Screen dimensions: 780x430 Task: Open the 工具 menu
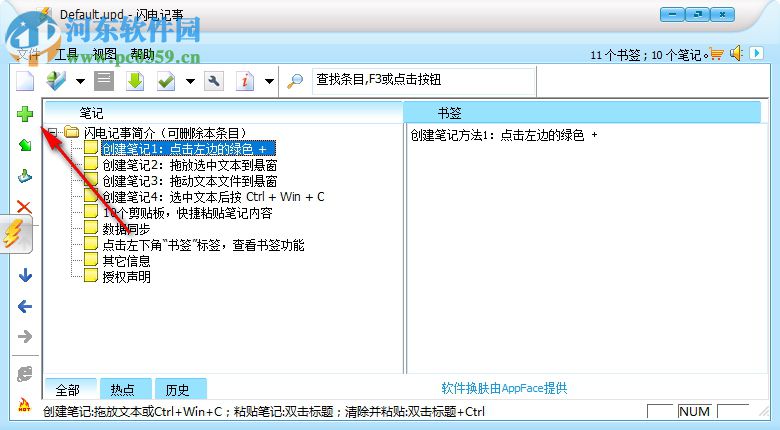tap(66, 54)
